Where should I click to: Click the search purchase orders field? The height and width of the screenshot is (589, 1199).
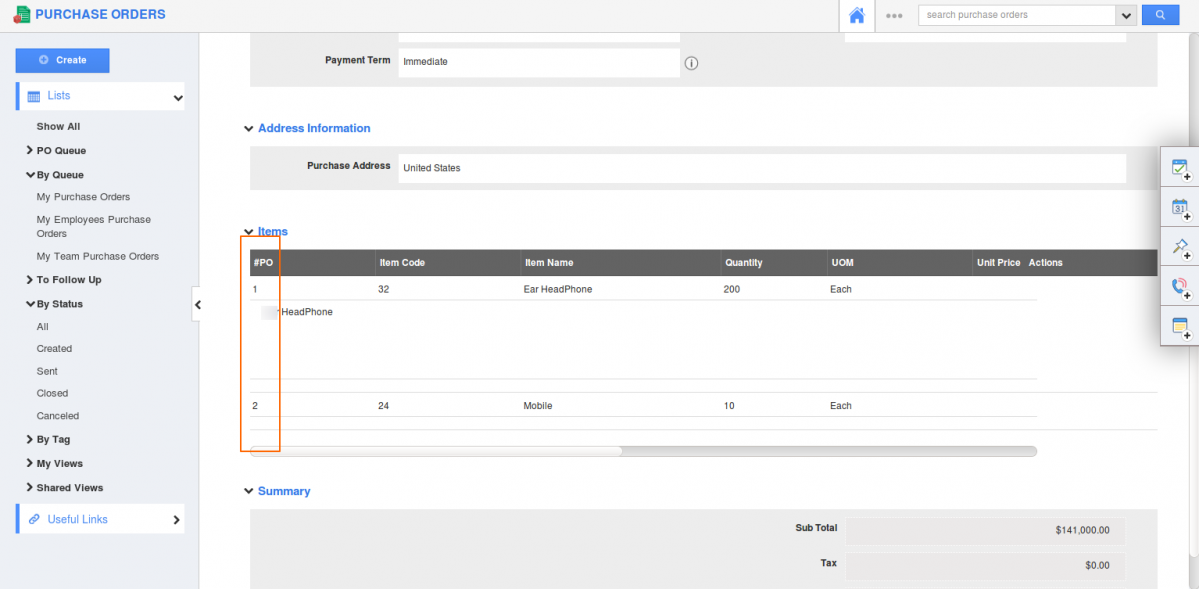pos(1015,15)
